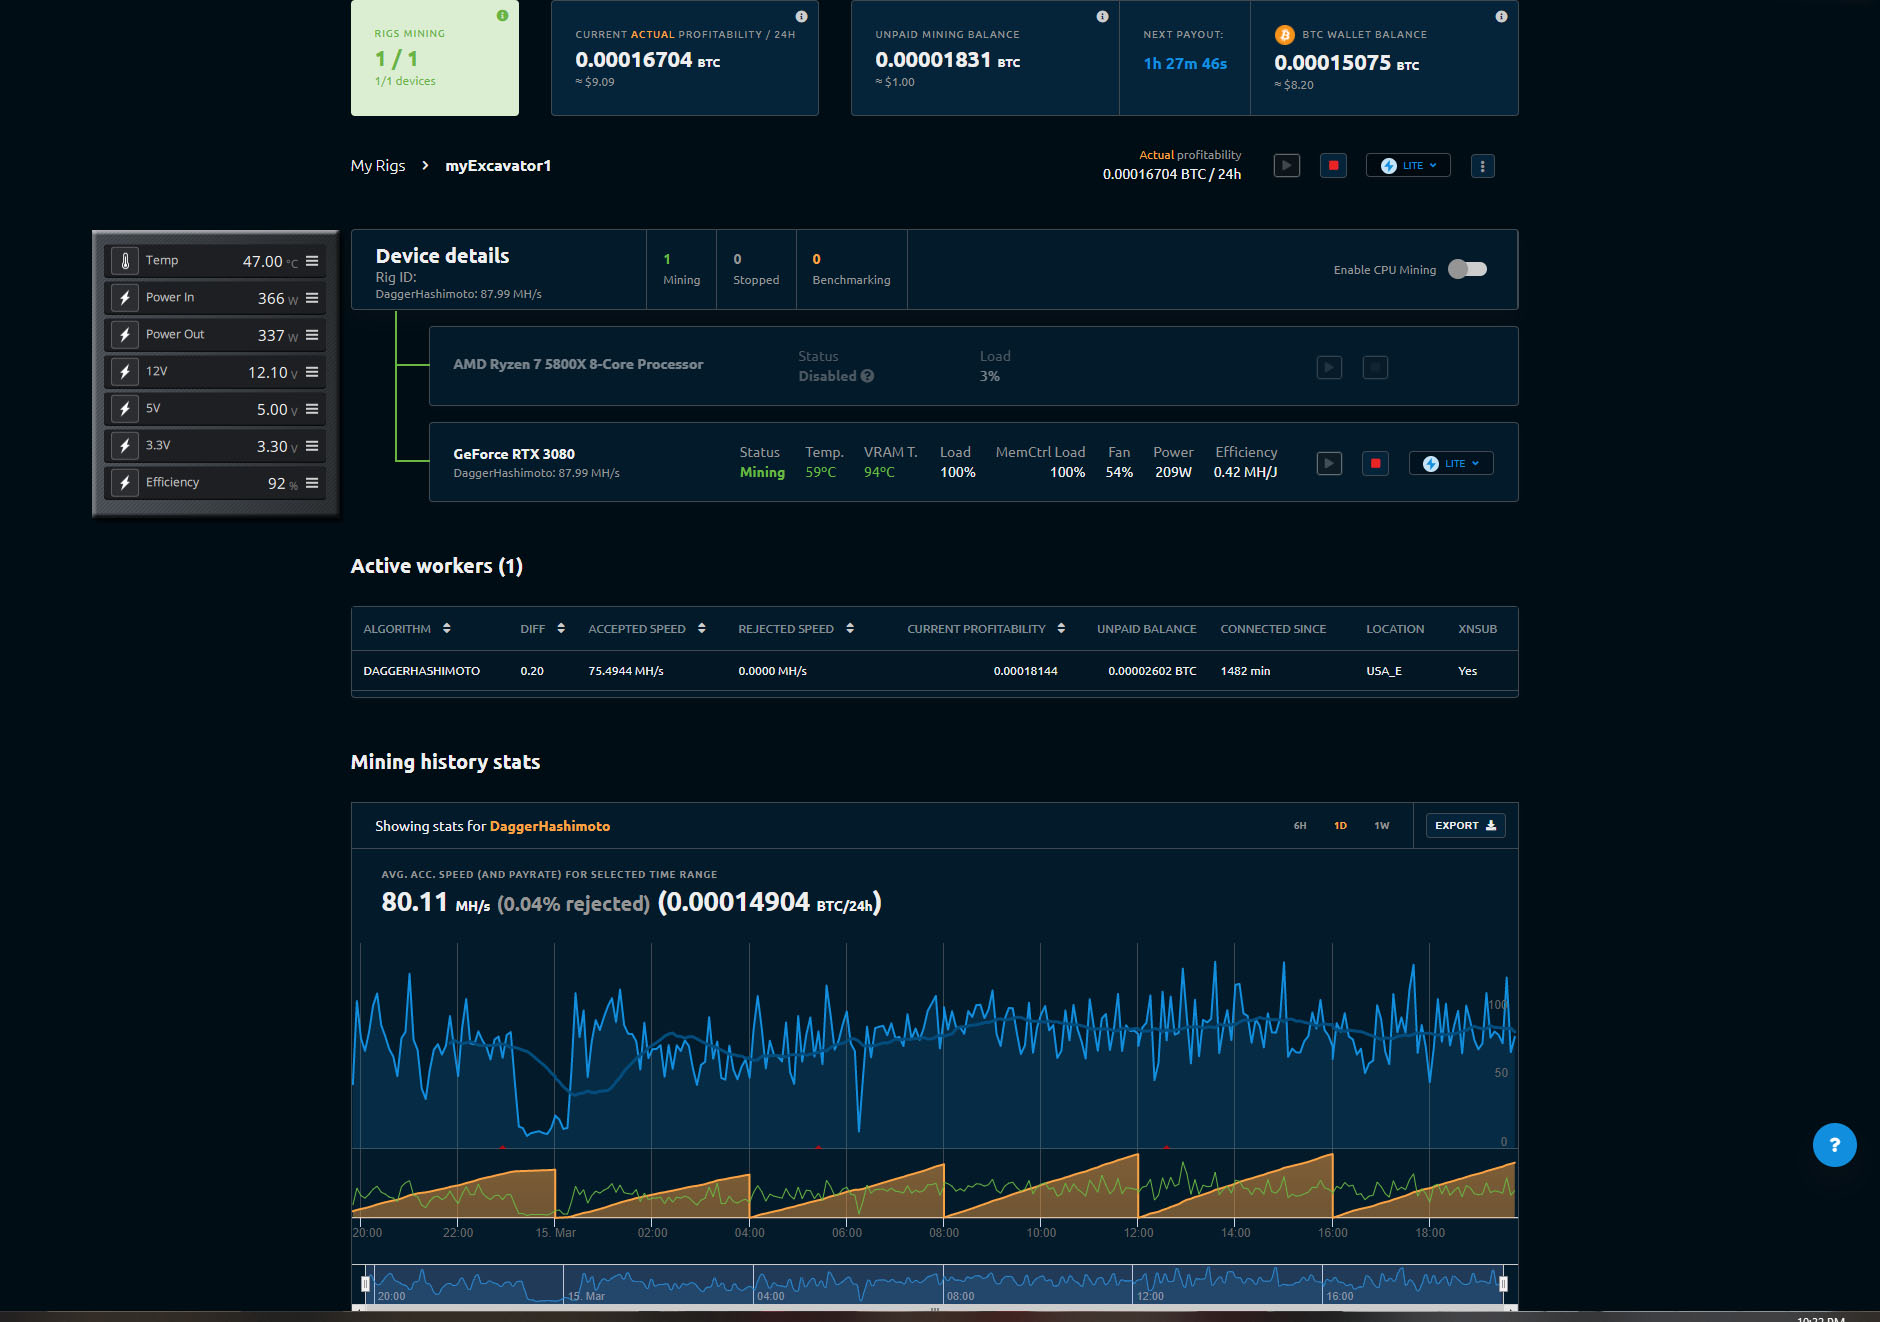This screenshot has height=1322, width=1880.
Task: Click the 75.4944 MH/s accepted speed value
Action: click(x=626, y=671)
